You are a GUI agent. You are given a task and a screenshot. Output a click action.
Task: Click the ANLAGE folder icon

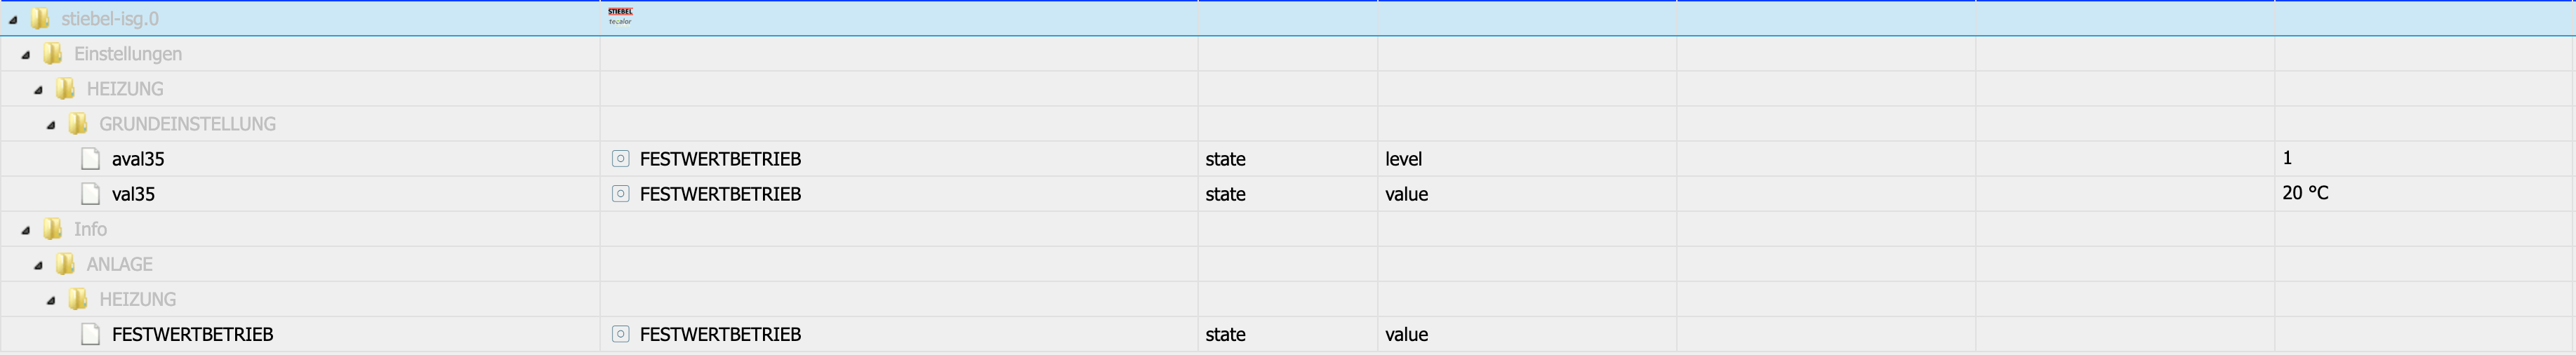click(66, 264)
